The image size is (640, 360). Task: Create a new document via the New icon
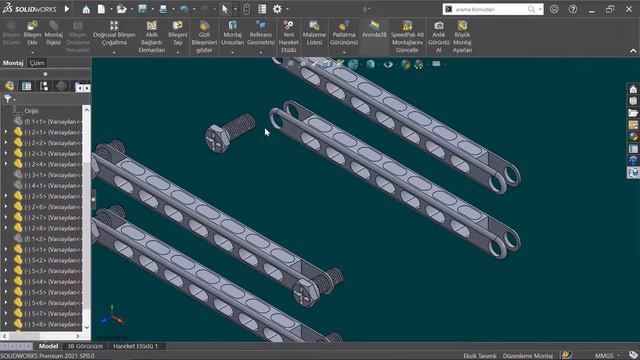101,9
